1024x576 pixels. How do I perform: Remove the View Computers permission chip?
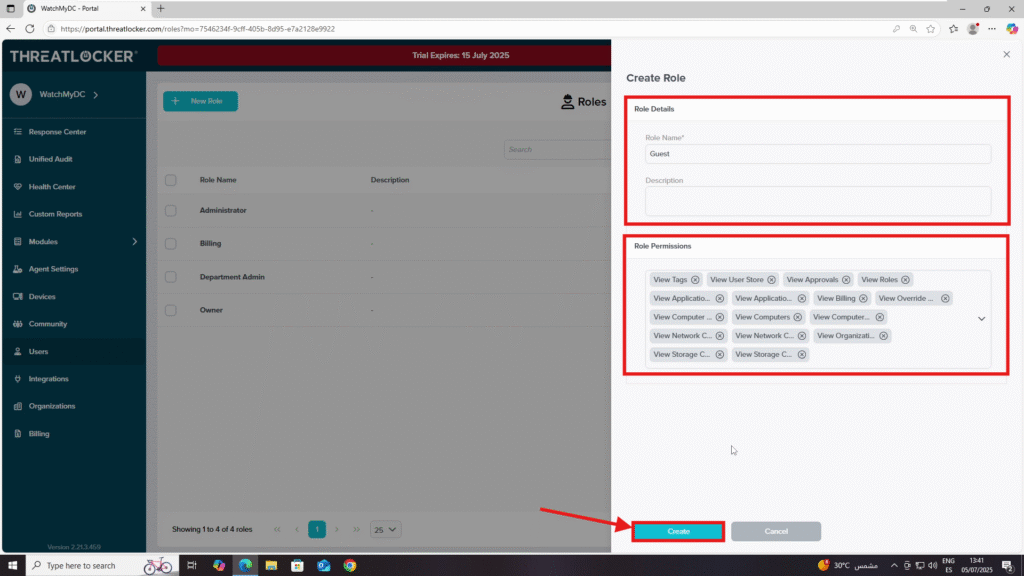797,317
